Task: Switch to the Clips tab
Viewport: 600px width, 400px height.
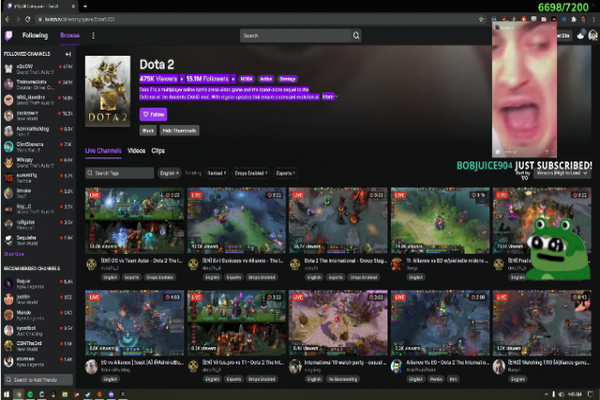Action: (x=158, y=151)
